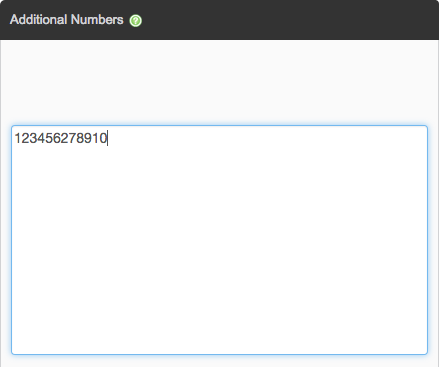
Task: Click the gray gap above the text area
Action: click(219, 82)
